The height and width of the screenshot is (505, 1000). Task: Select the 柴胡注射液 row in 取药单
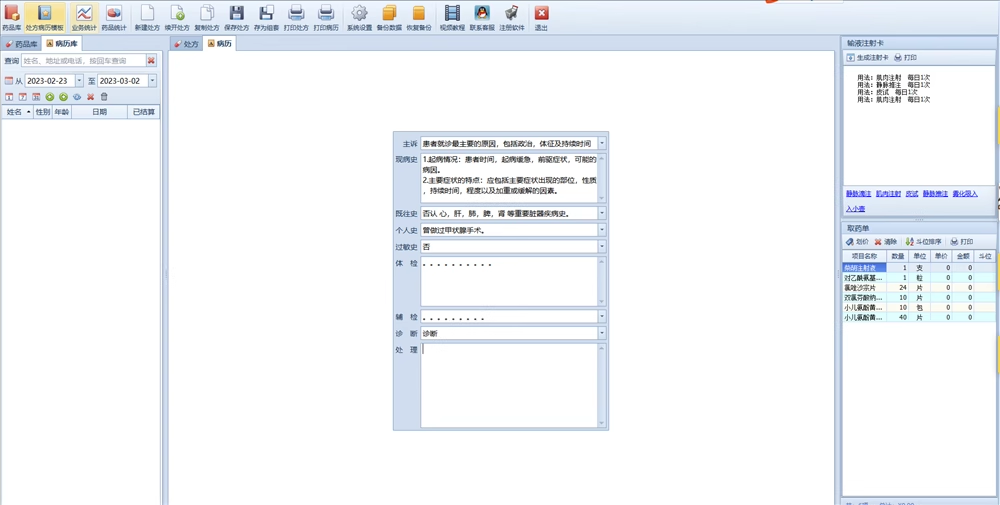(x=917, y=268)
